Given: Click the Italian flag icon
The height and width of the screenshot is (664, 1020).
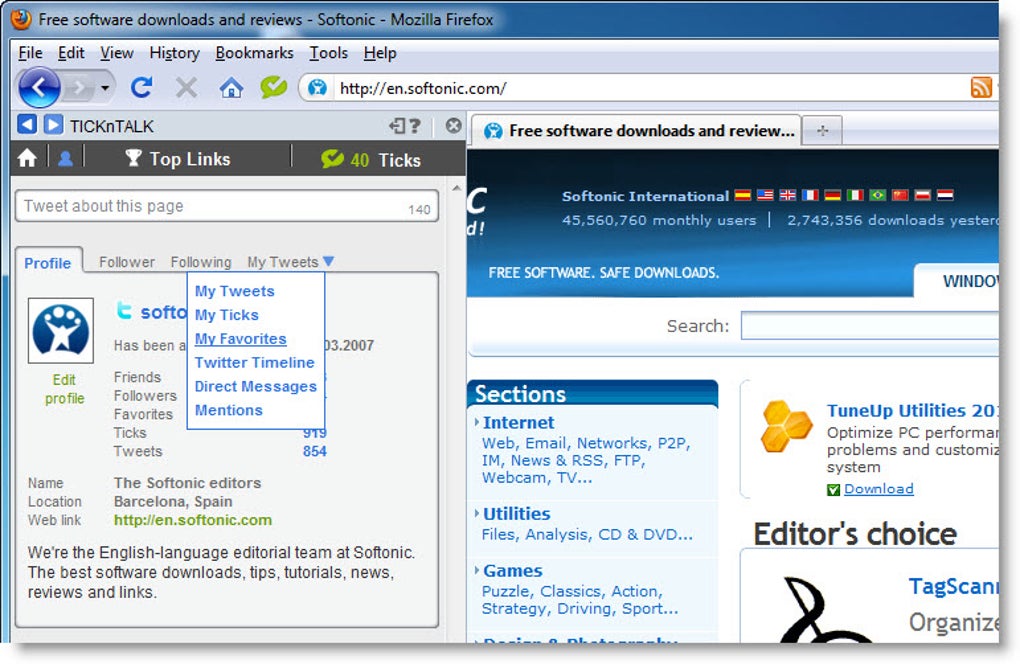Looking at the screenshot, I should [x=855, y=195].
